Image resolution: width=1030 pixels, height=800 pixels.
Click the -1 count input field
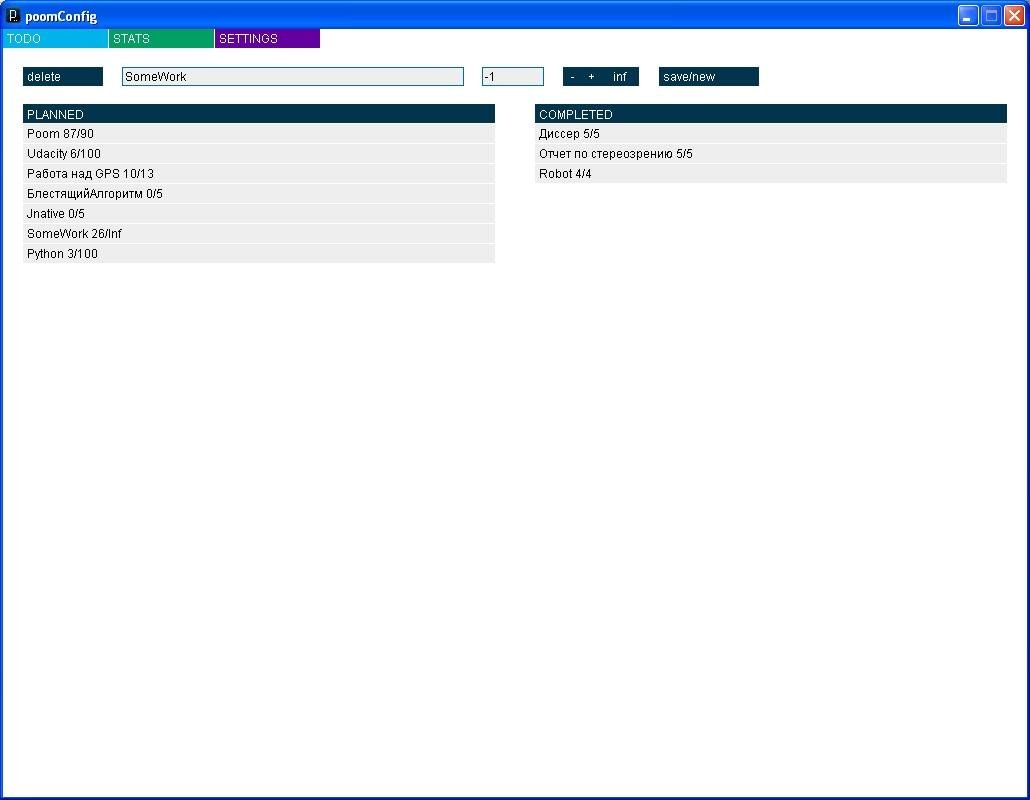pyautogui.click(x=513, y=77)
